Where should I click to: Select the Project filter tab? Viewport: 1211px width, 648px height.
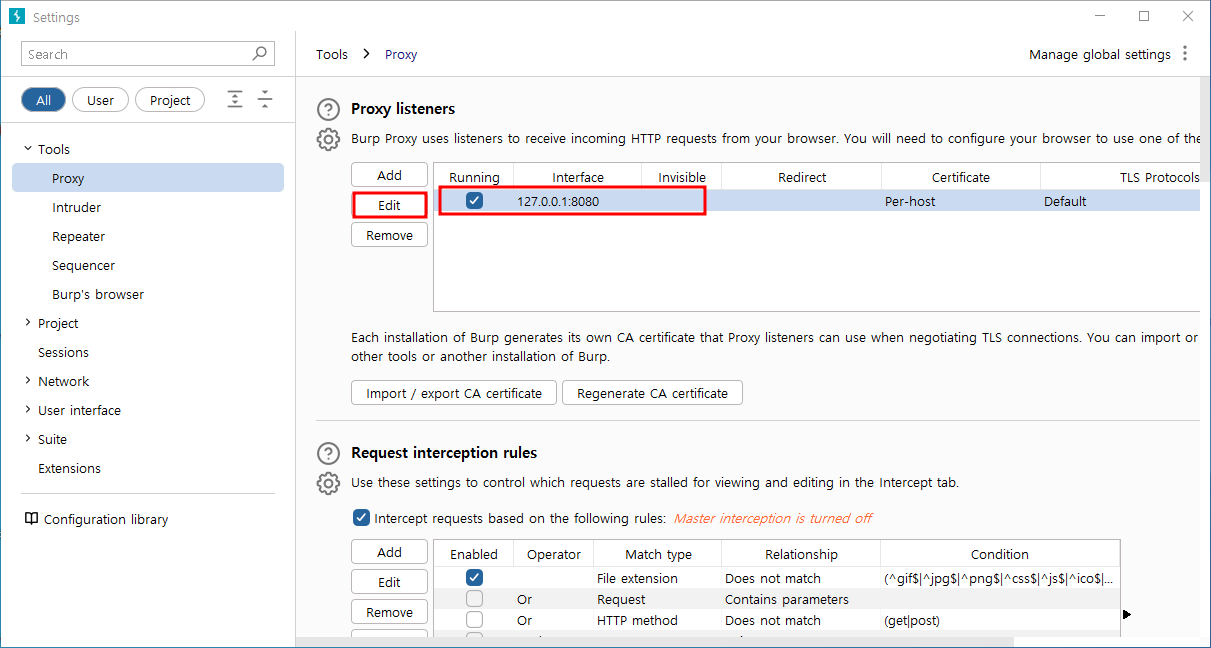(170, 100)
